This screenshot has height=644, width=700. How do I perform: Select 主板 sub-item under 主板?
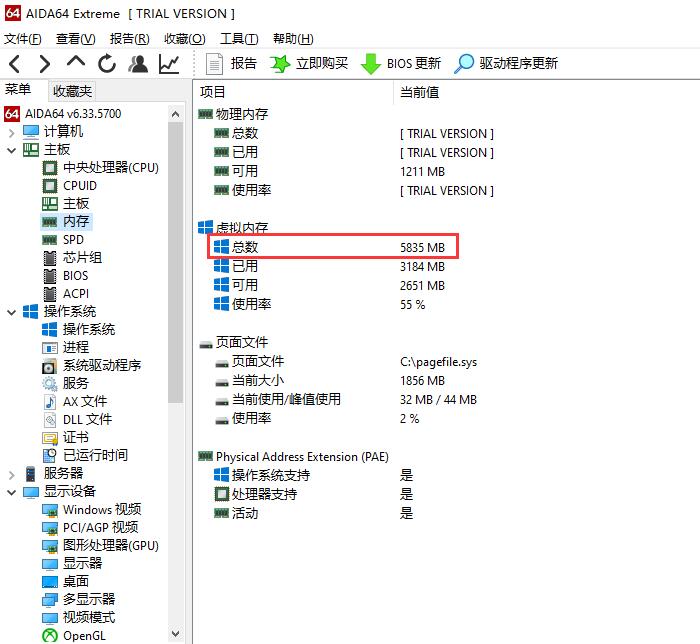click(x=66, y=204)
